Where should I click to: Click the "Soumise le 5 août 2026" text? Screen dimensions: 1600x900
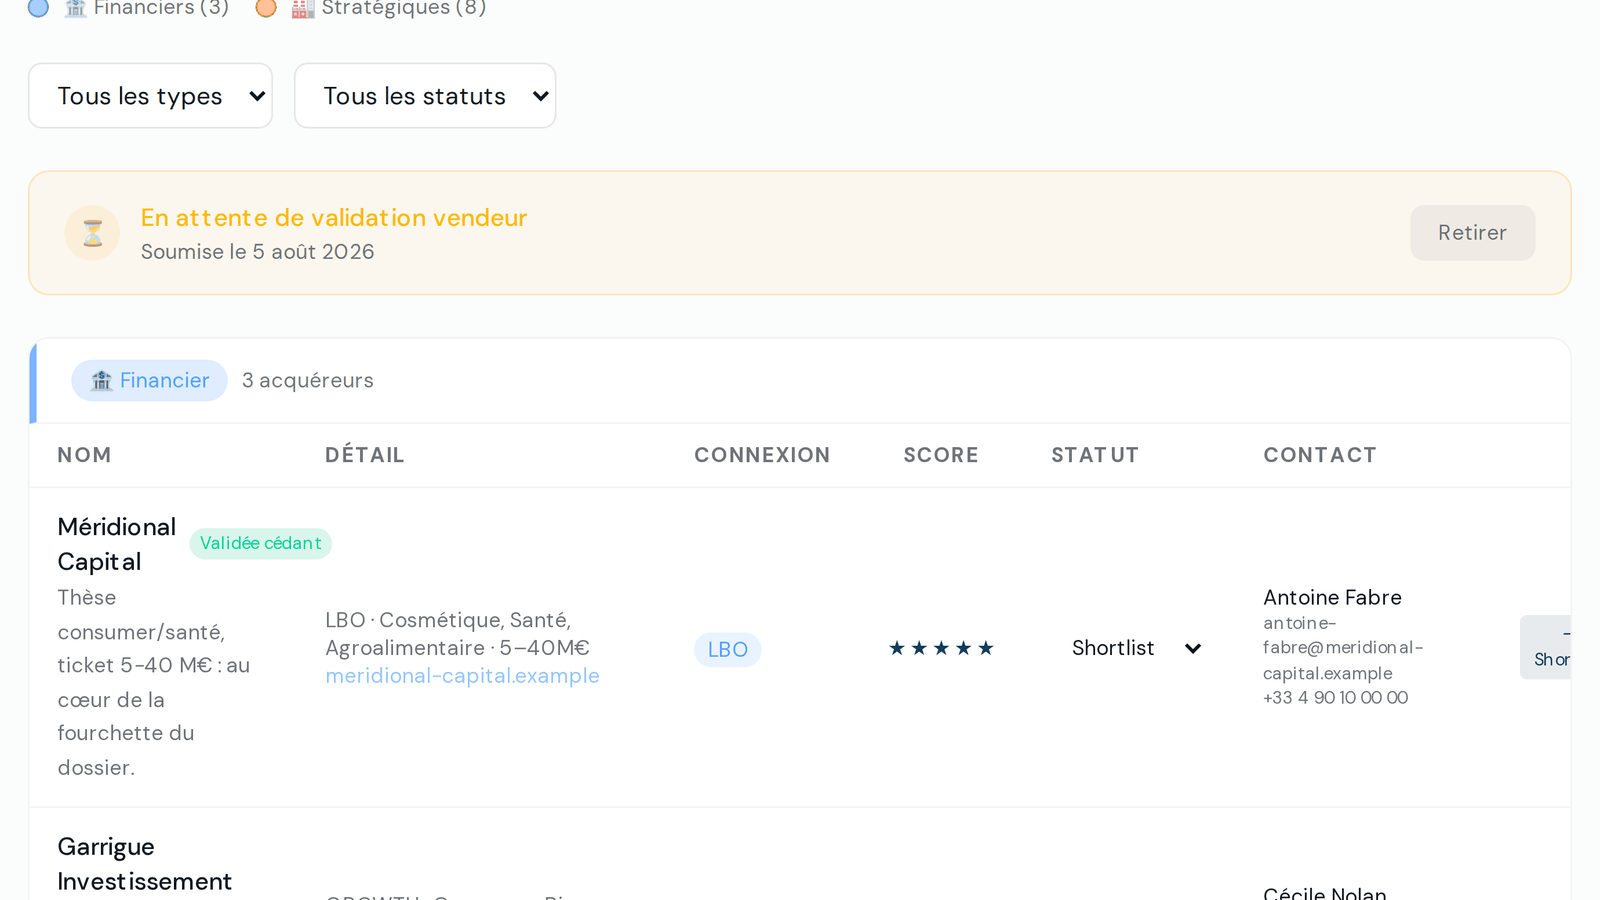pos(258,252)
